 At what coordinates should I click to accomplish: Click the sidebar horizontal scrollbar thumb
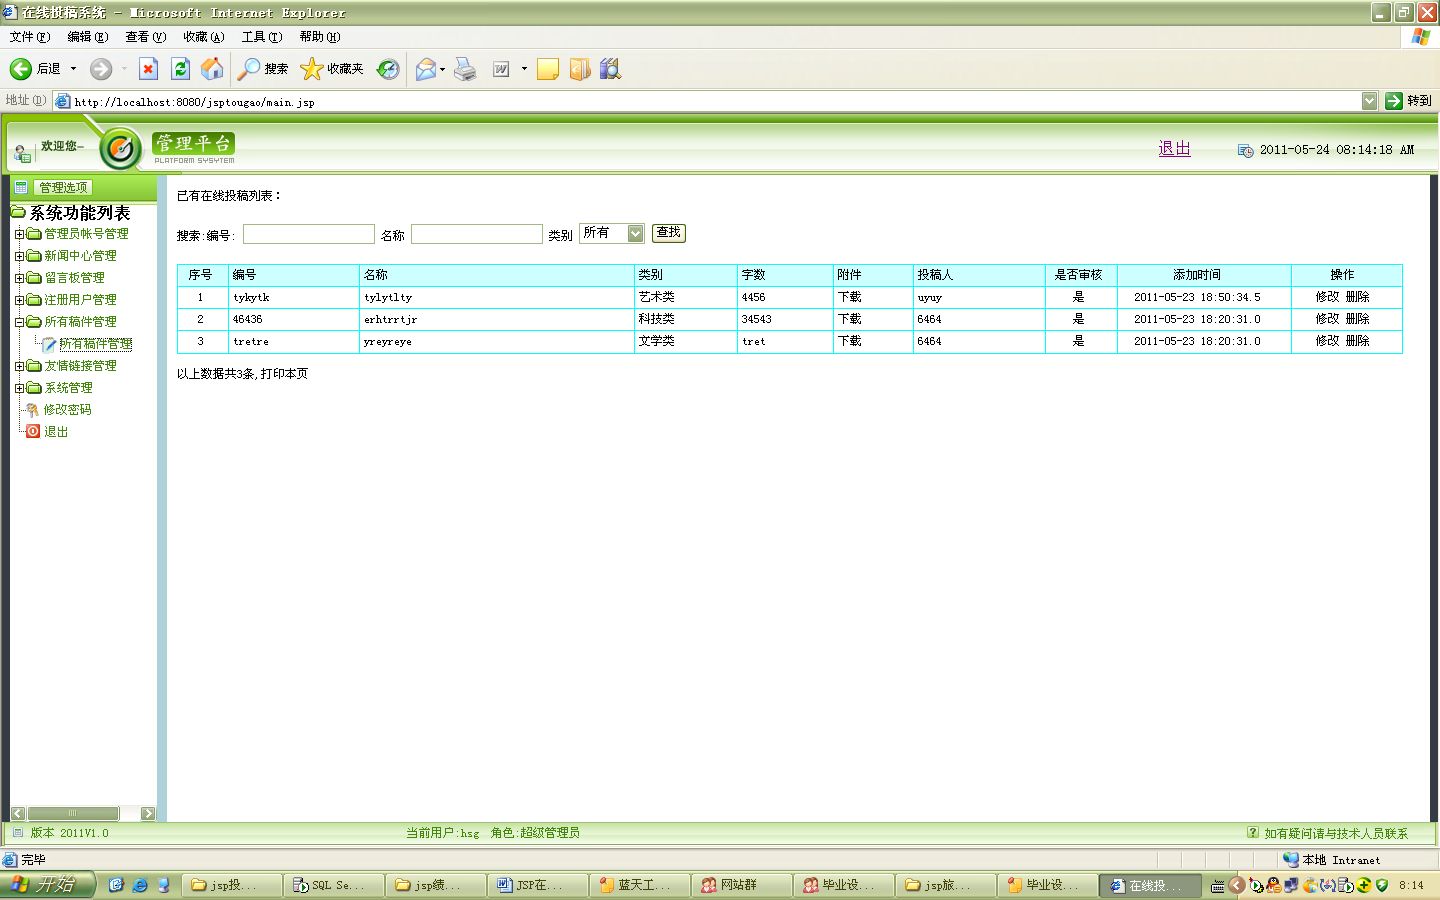point(73,813)
